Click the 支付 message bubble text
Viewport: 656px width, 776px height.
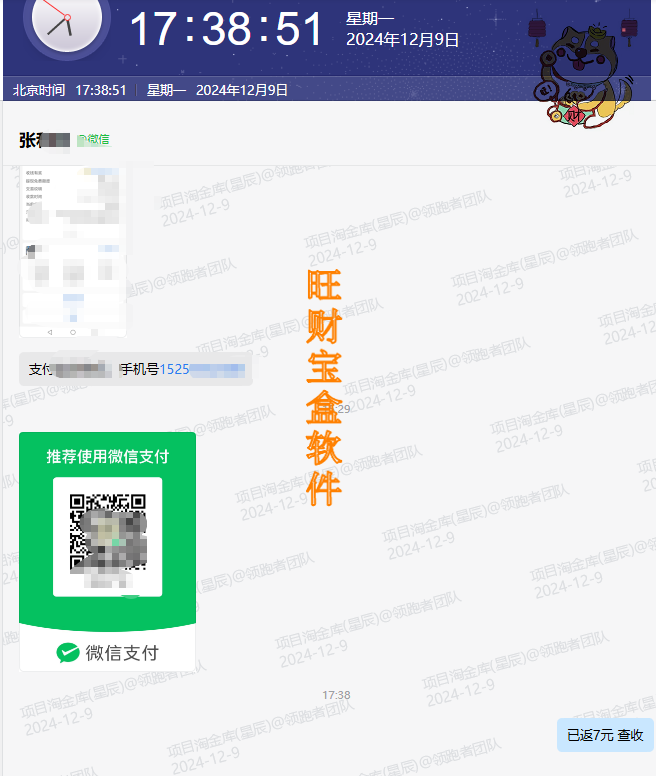[x=136, y=369]
